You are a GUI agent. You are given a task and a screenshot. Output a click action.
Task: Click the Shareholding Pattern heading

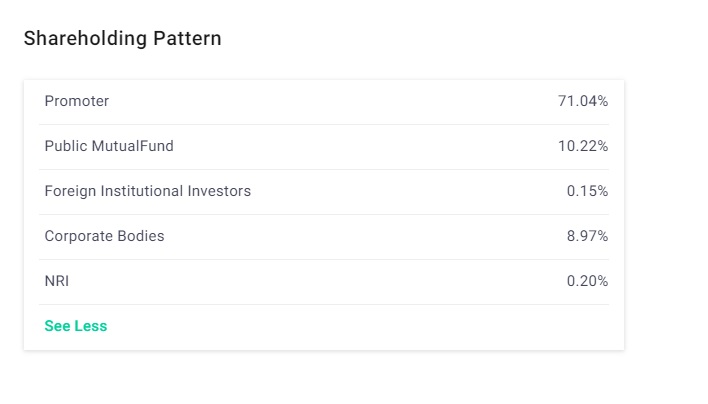pos(122,38)
